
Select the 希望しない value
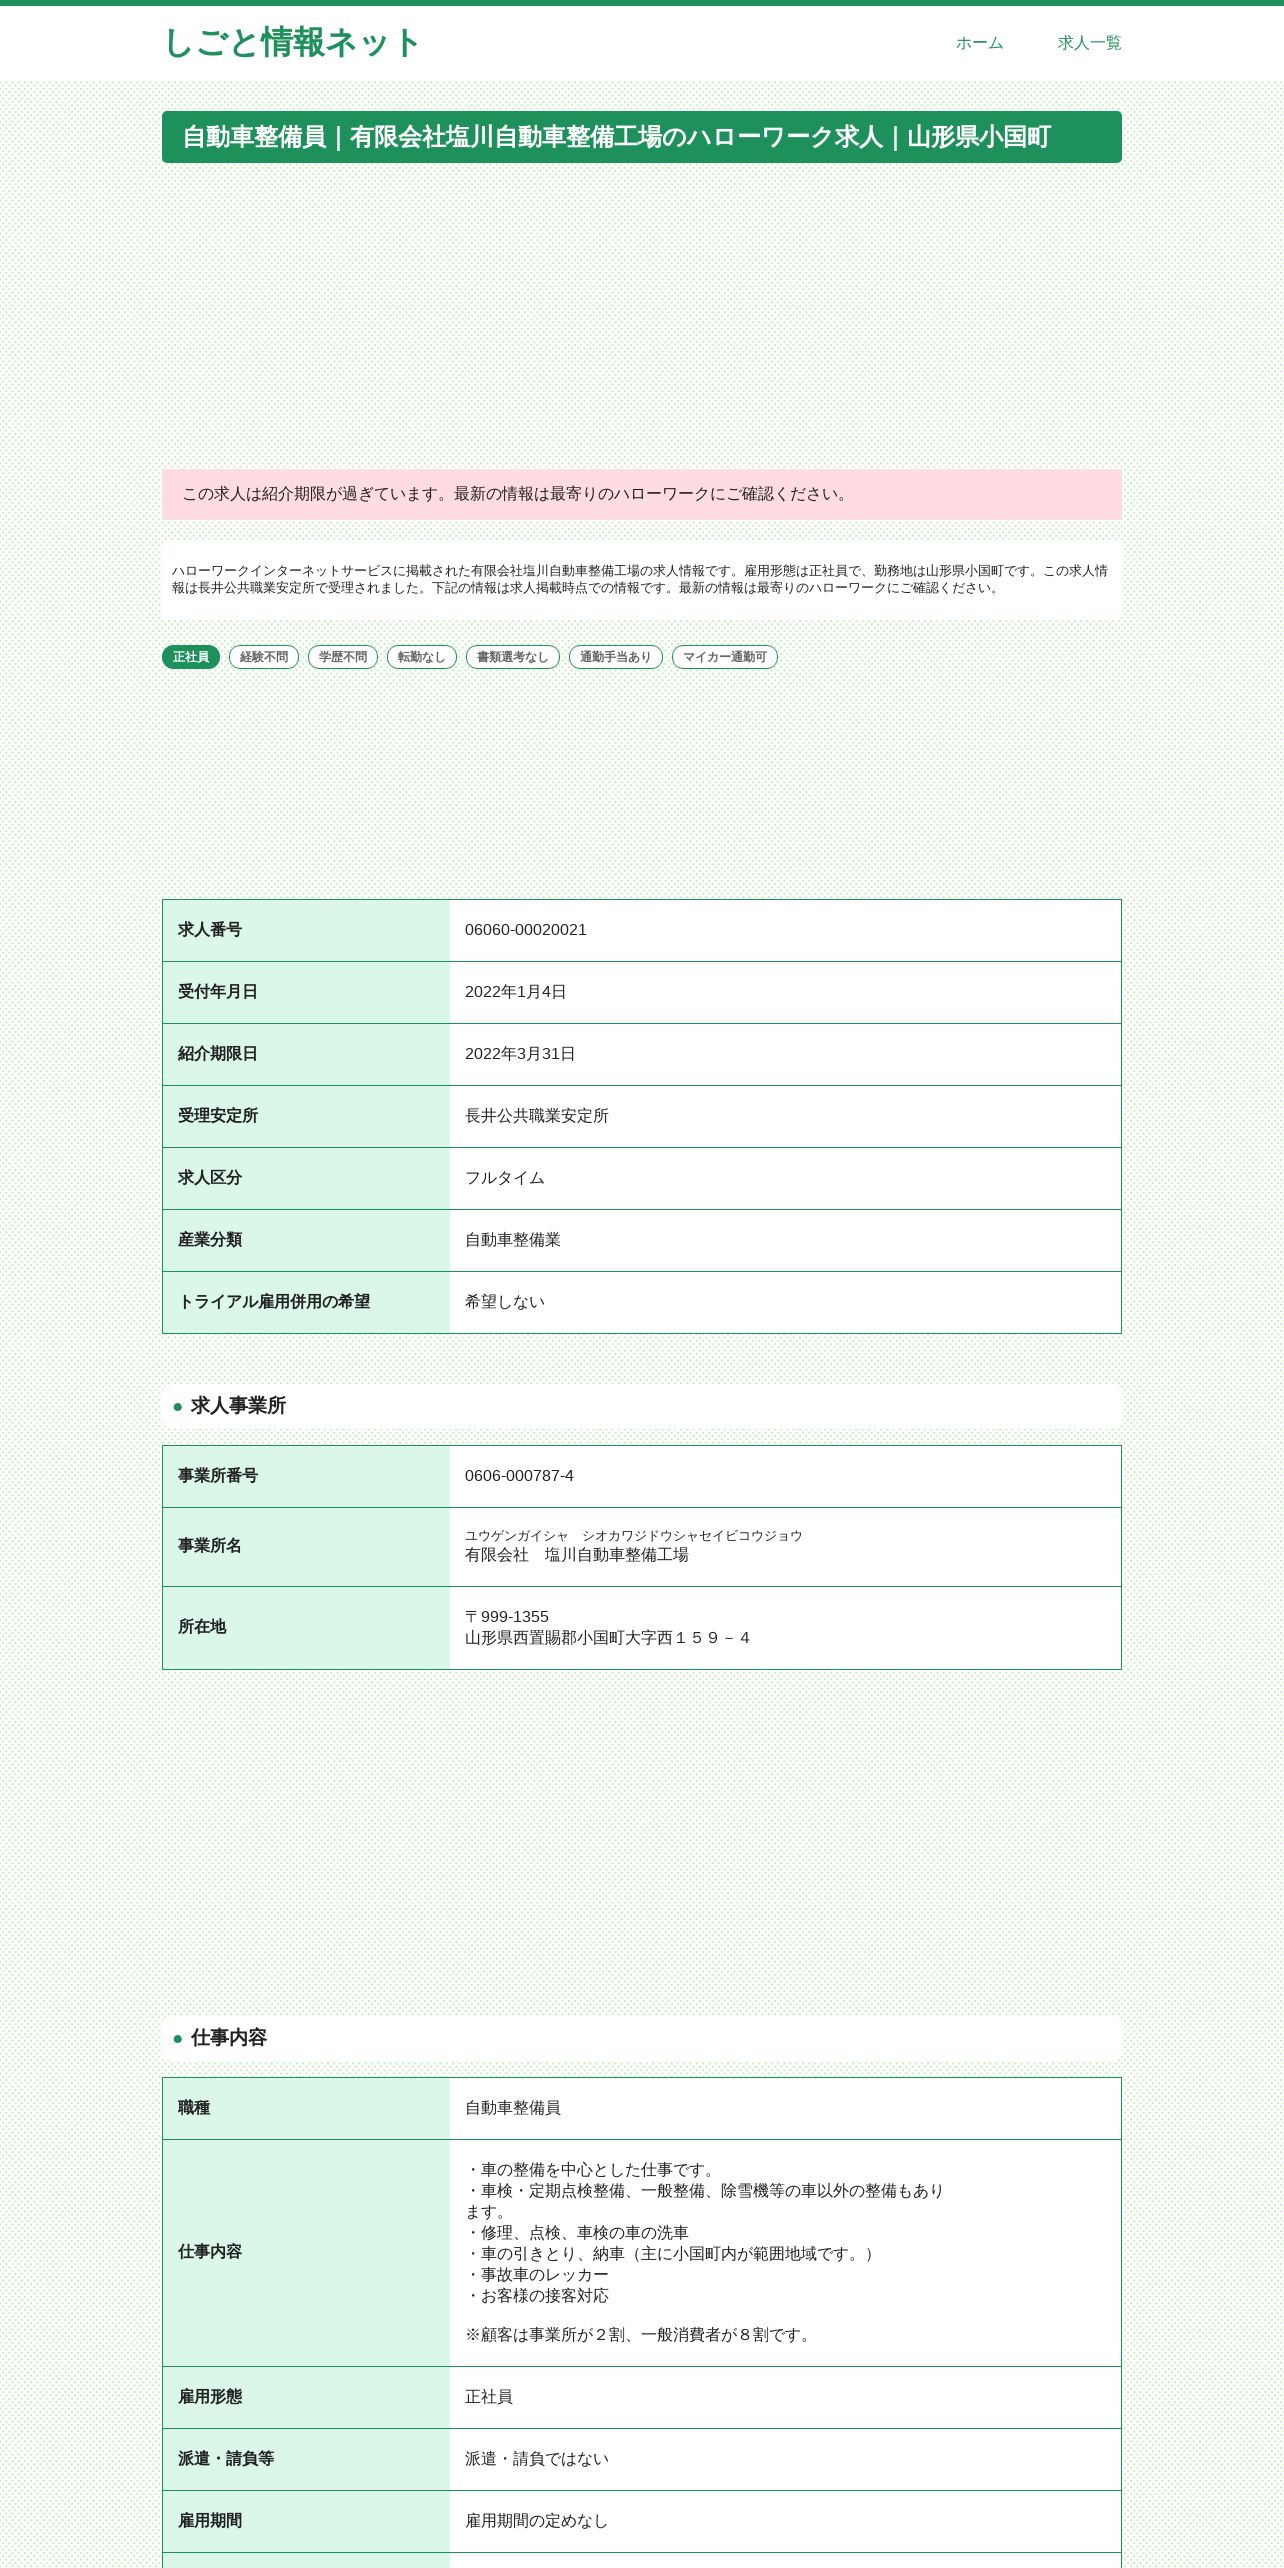point(505,1302)
